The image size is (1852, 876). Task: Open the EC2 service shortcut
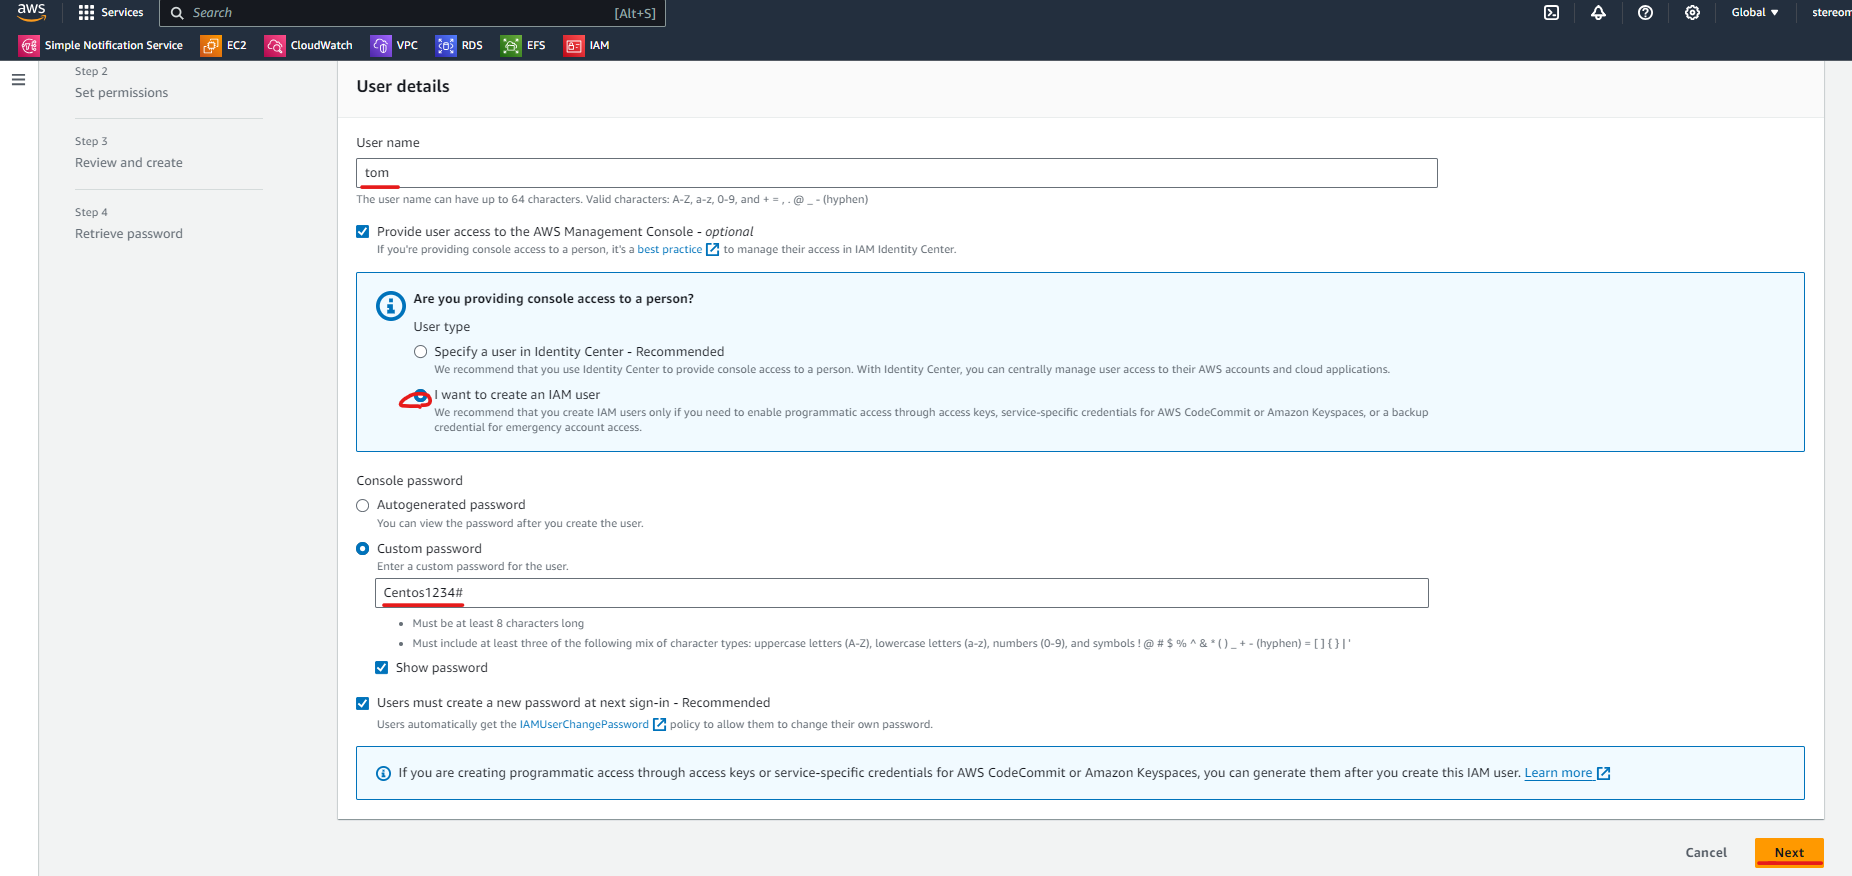[224, 45]
